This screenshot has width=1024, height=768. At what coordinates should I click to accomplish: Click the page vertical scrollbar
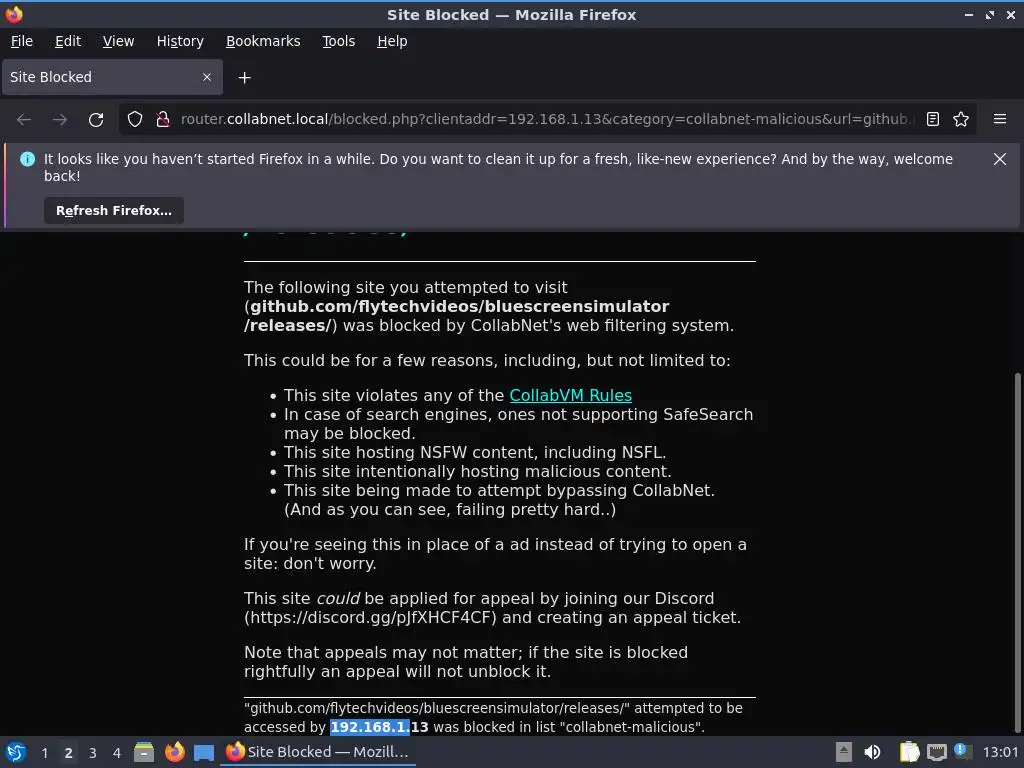pos(1018,552)
